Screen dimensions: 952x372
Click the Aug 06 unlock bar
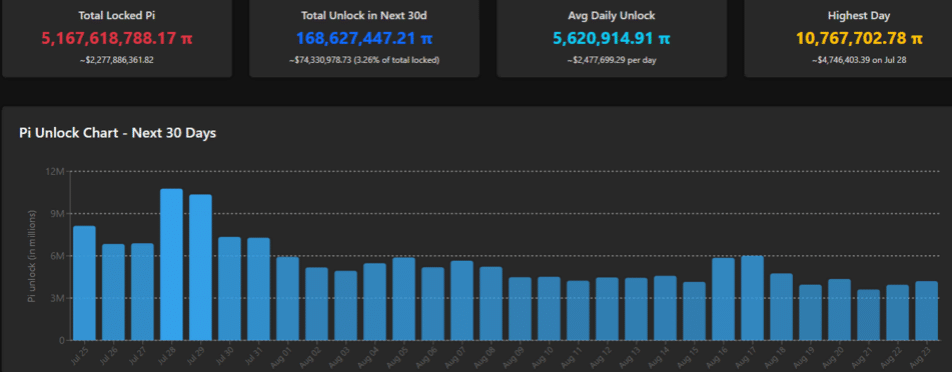433,303
